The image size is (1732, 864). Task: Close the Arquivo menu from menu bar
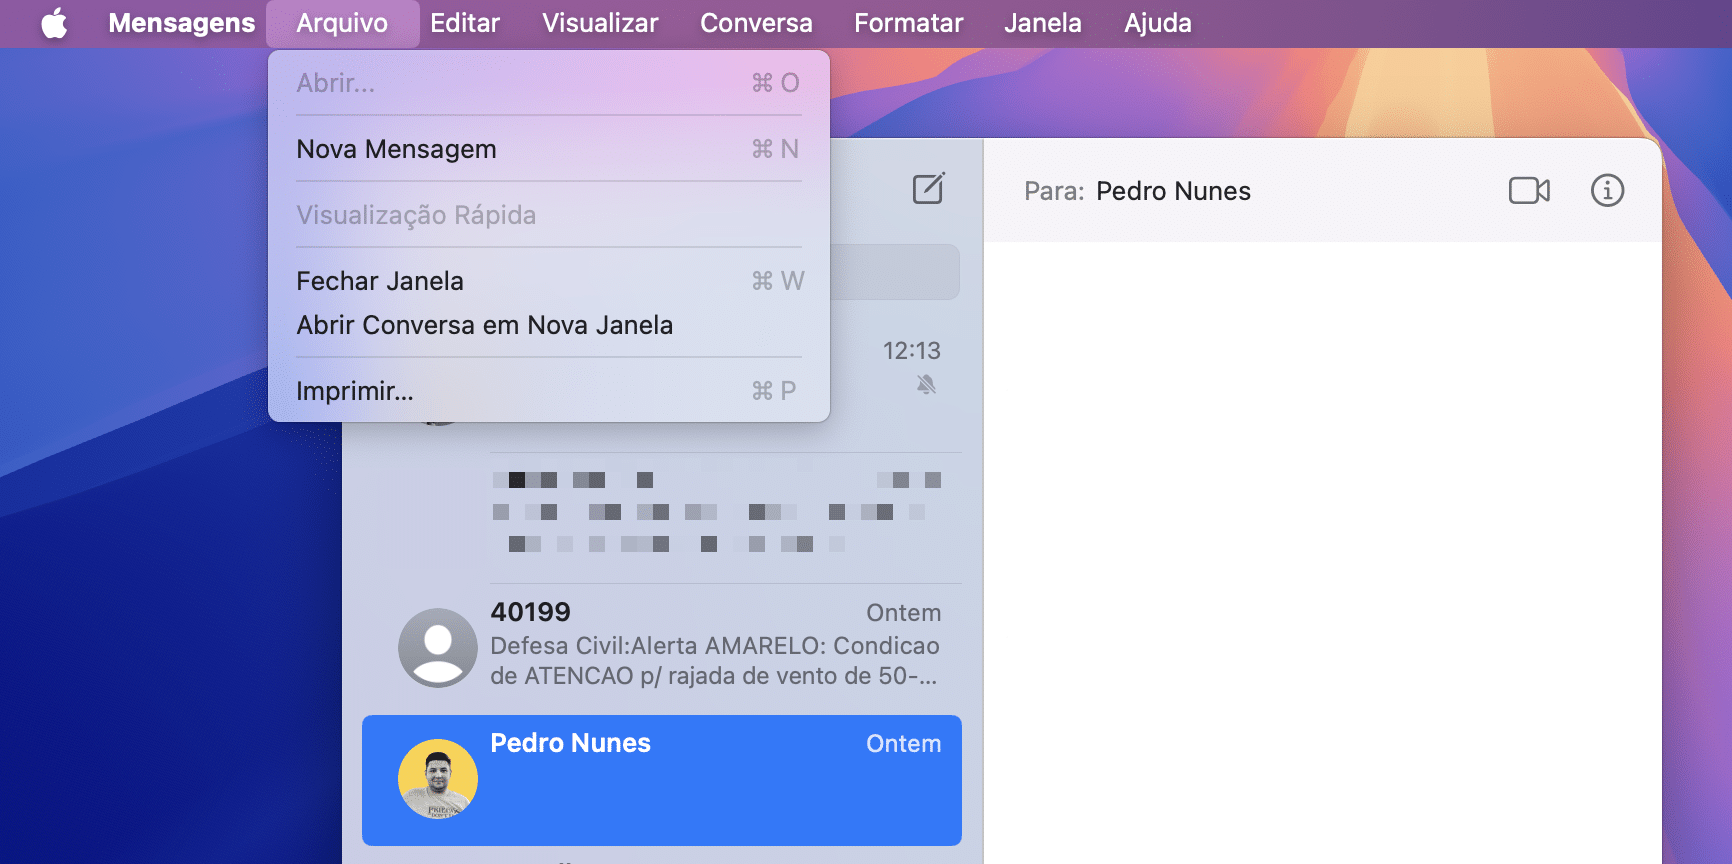click(x=342, y=23)
